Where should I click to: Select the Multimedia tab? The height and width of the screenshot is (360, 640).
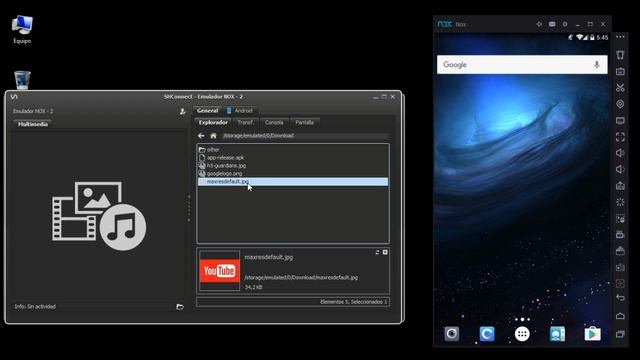(33, 124)
